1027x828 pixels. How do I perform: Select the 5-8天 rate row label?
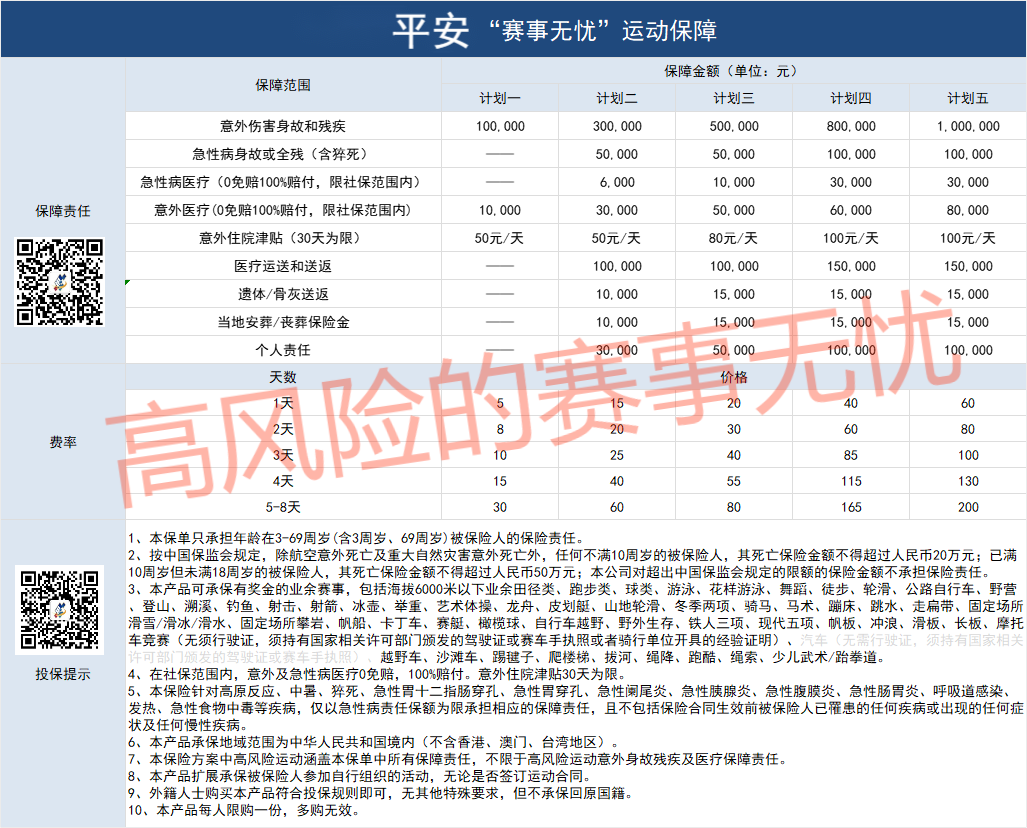[x=283, y=507]
